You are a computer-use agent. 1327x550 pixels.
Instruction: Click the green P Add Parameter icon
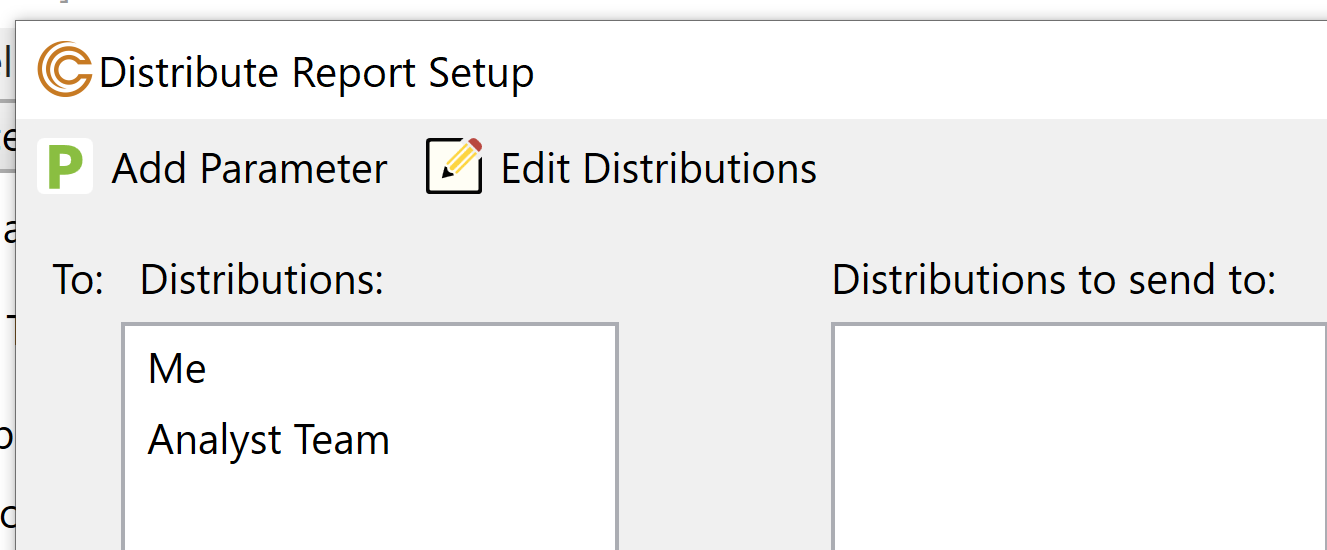coord(65,167)
